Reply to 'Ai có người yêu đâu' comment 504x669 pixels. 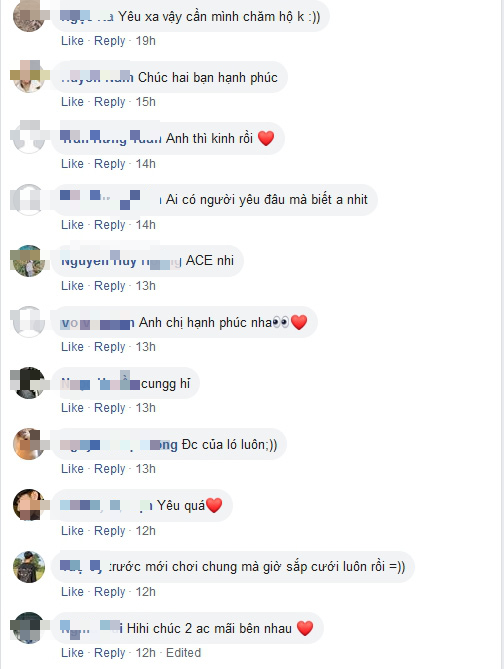(110, 225)
